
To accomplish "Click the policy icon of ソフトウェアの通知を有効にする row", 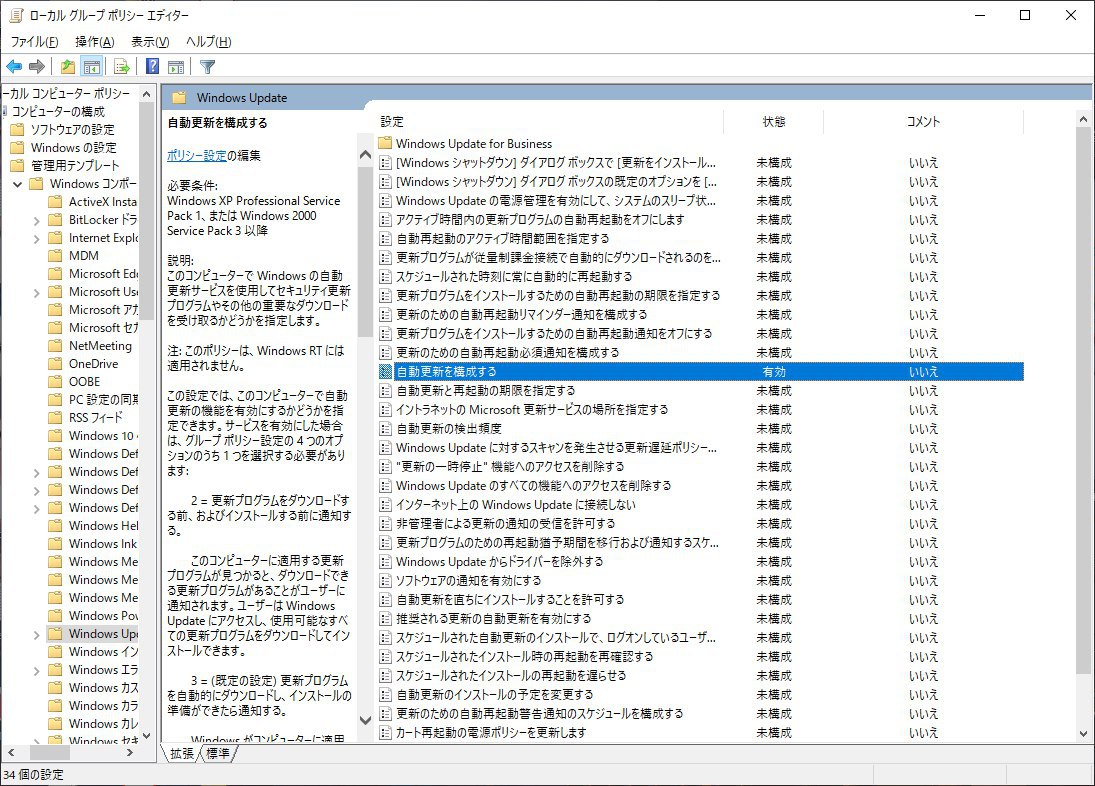I will pyautogui.click(x=385, y=581).
